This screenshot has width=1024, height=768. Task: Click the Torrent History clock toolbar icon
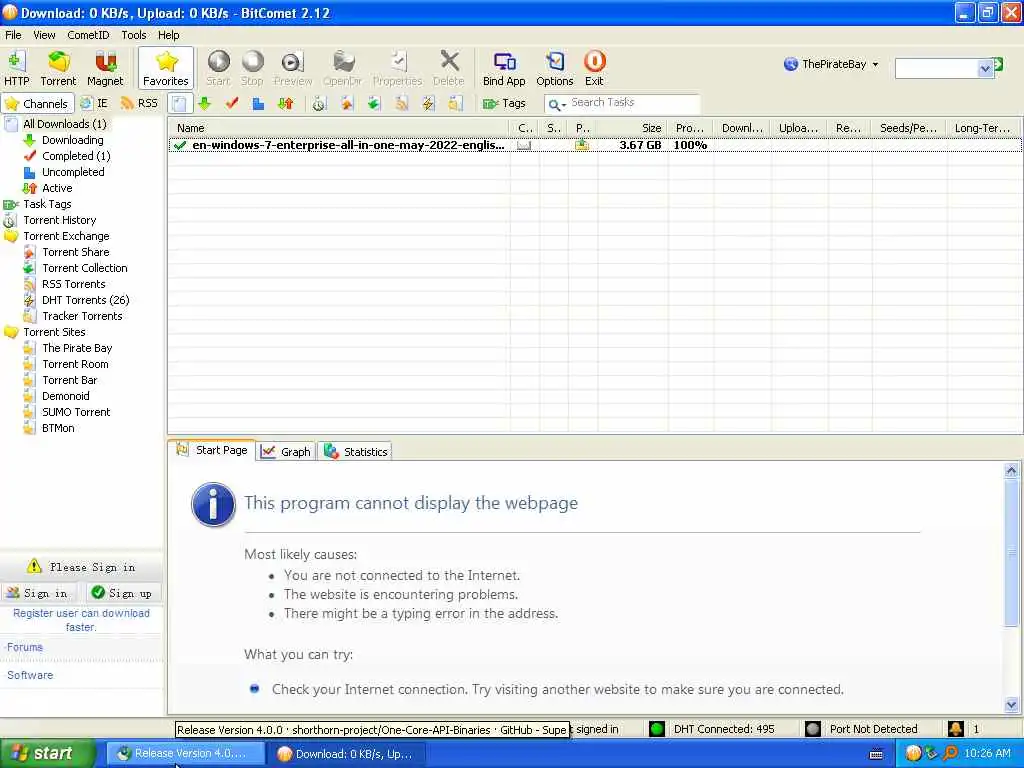pyautogui.click(x=319, y=103)
